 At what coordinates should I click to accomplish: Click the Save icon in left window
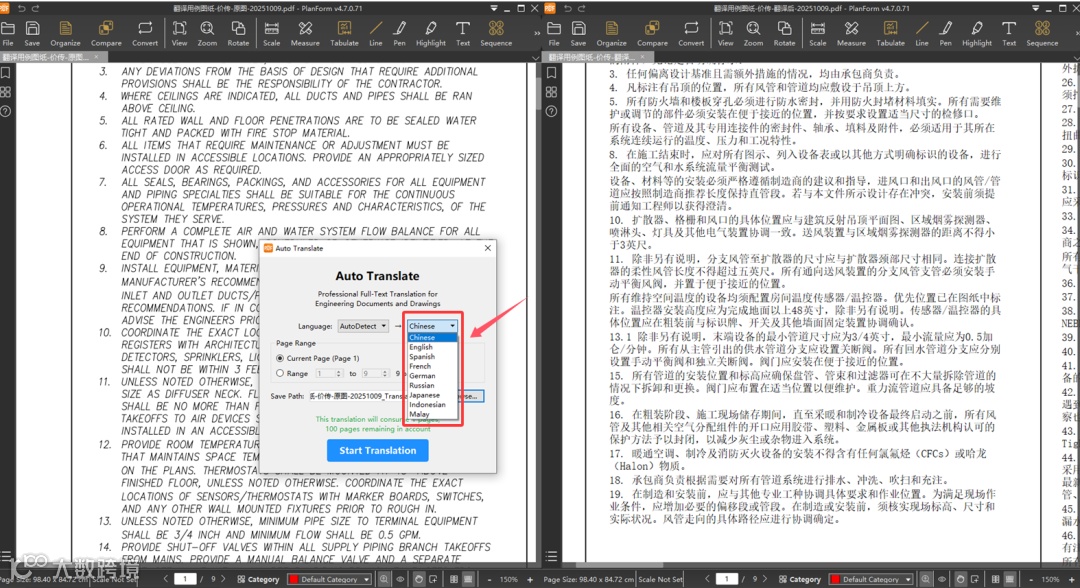pos(32,33)
